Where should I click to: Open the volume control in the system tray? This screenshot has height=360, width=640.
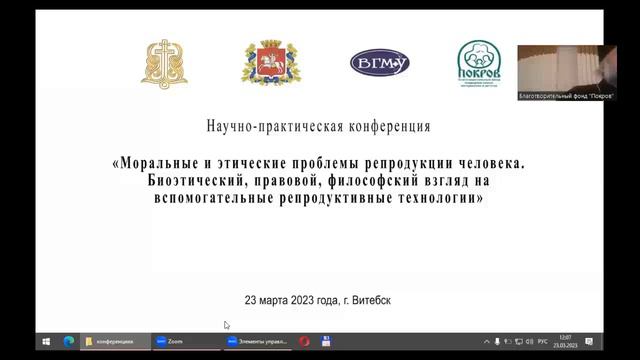pyautogui.click(x=530, y=341)
